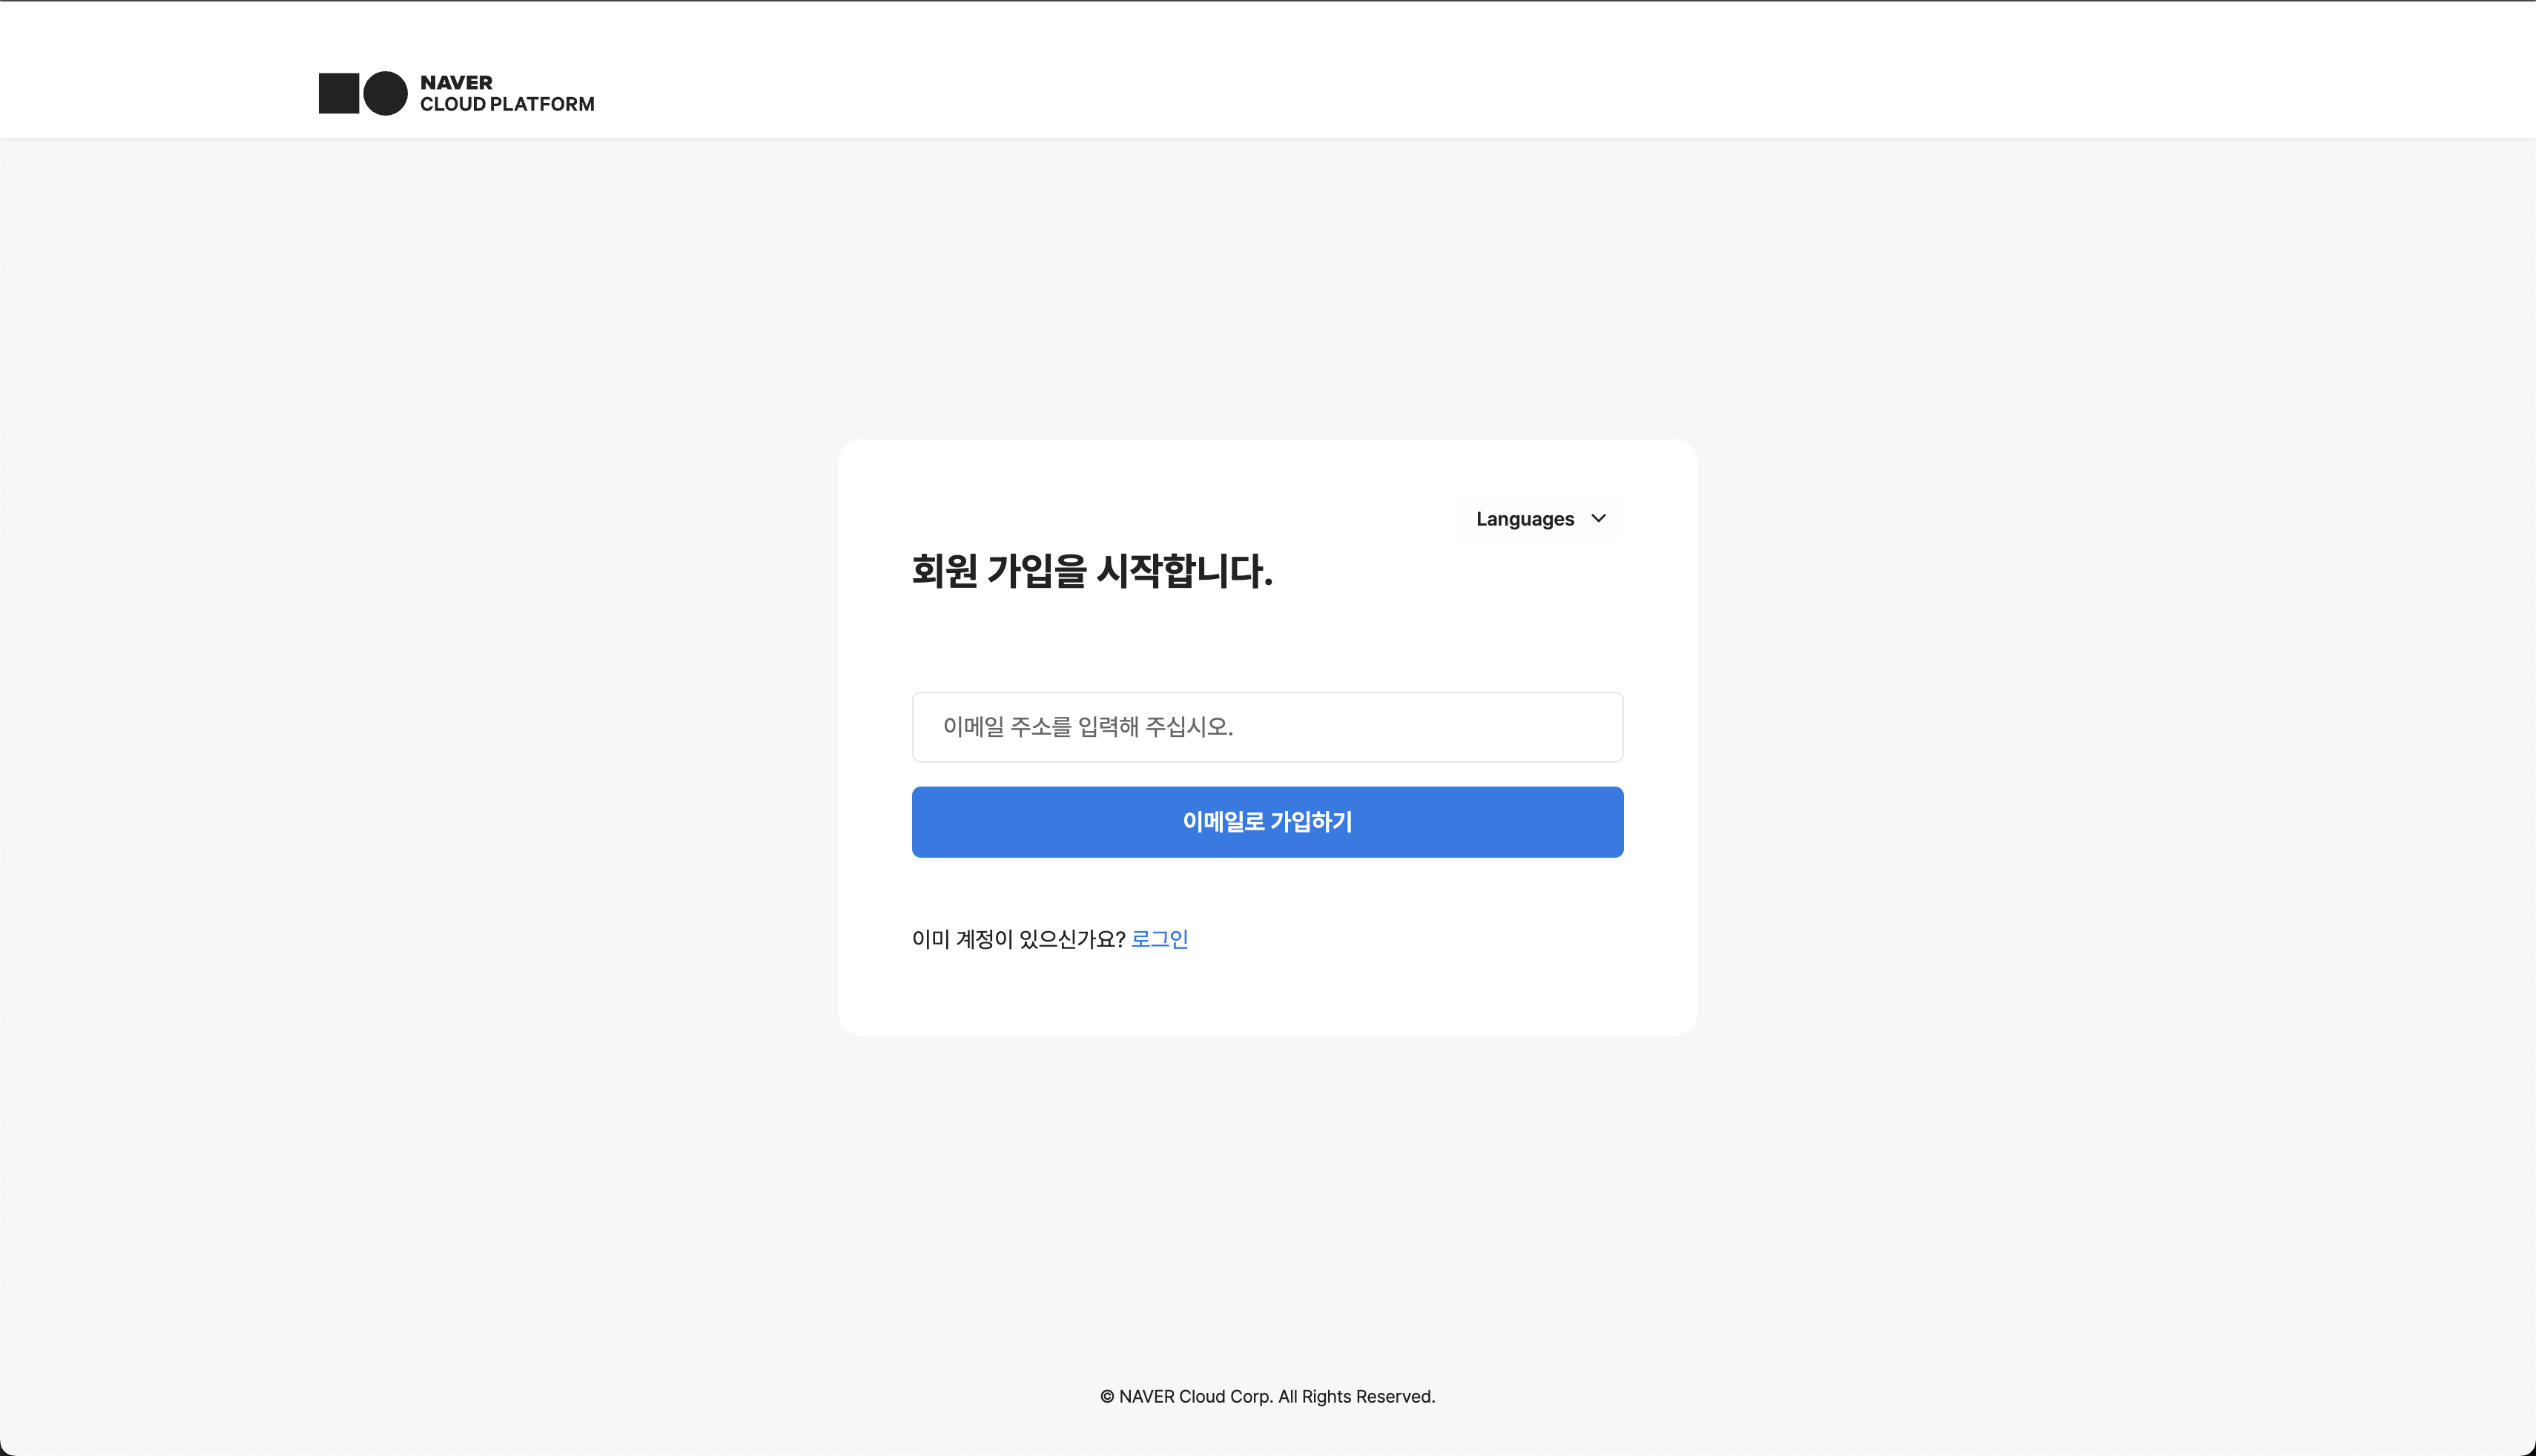Click the black square in the NAVER logo

338,93
